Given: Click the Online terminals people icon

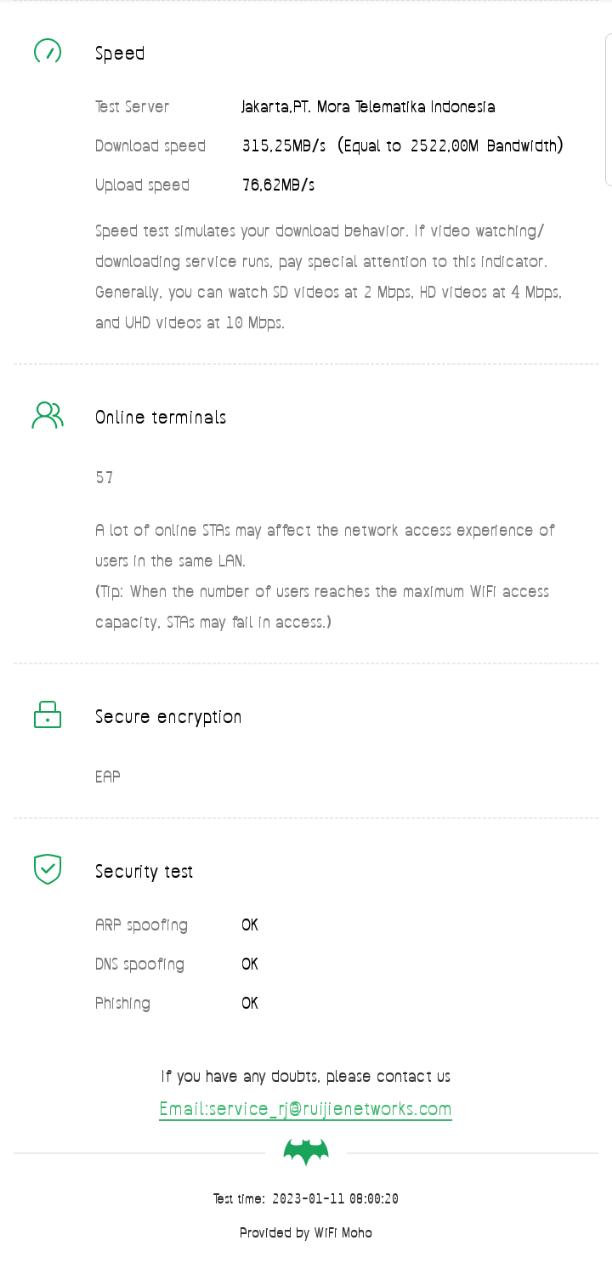Looking at the screenshot, I should point(47,415).
